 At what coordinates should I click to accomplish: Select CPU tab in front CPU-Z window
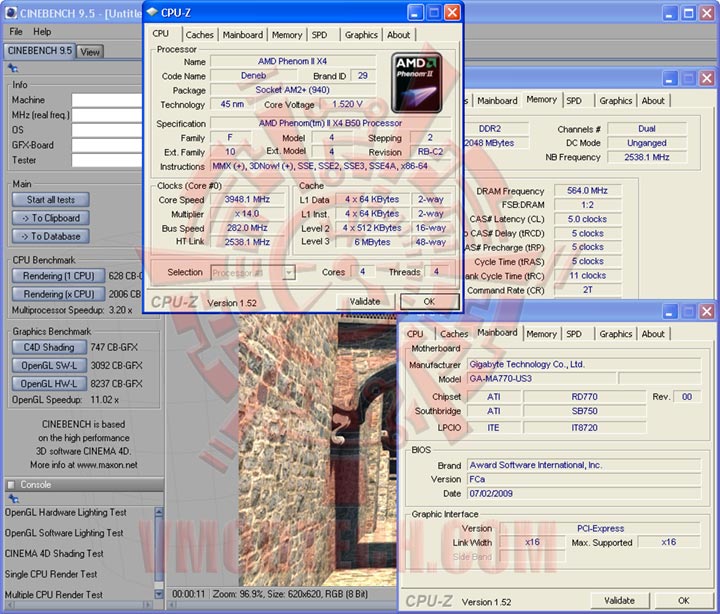(161, 34)
